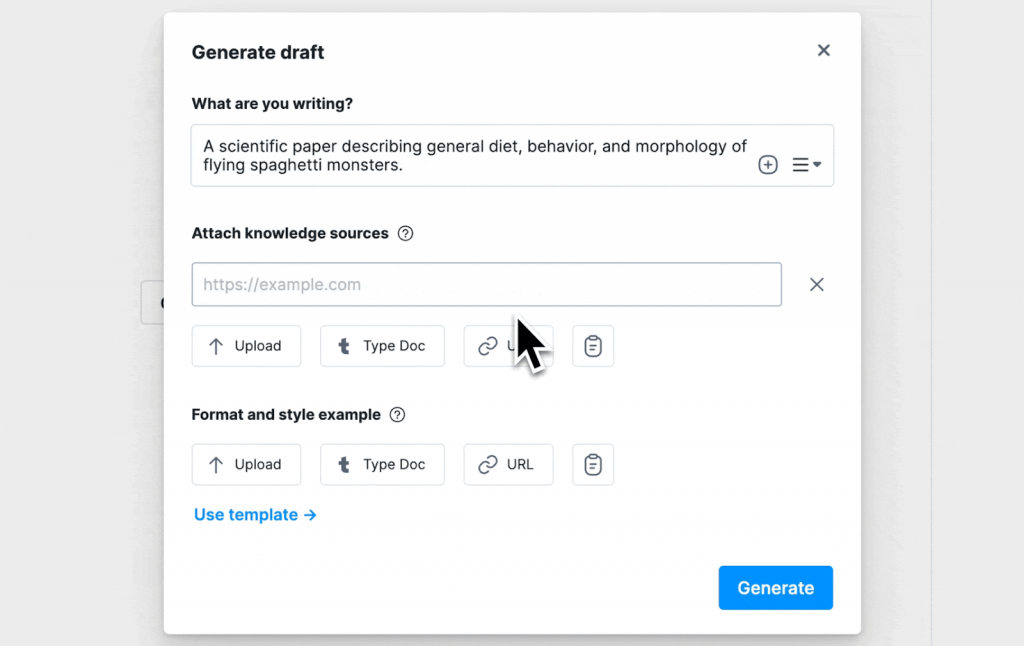This screenshot has height=646, width=1024.
Task: Click the link icon on the knowledge sources URL button
Action: tap(487, 345)
